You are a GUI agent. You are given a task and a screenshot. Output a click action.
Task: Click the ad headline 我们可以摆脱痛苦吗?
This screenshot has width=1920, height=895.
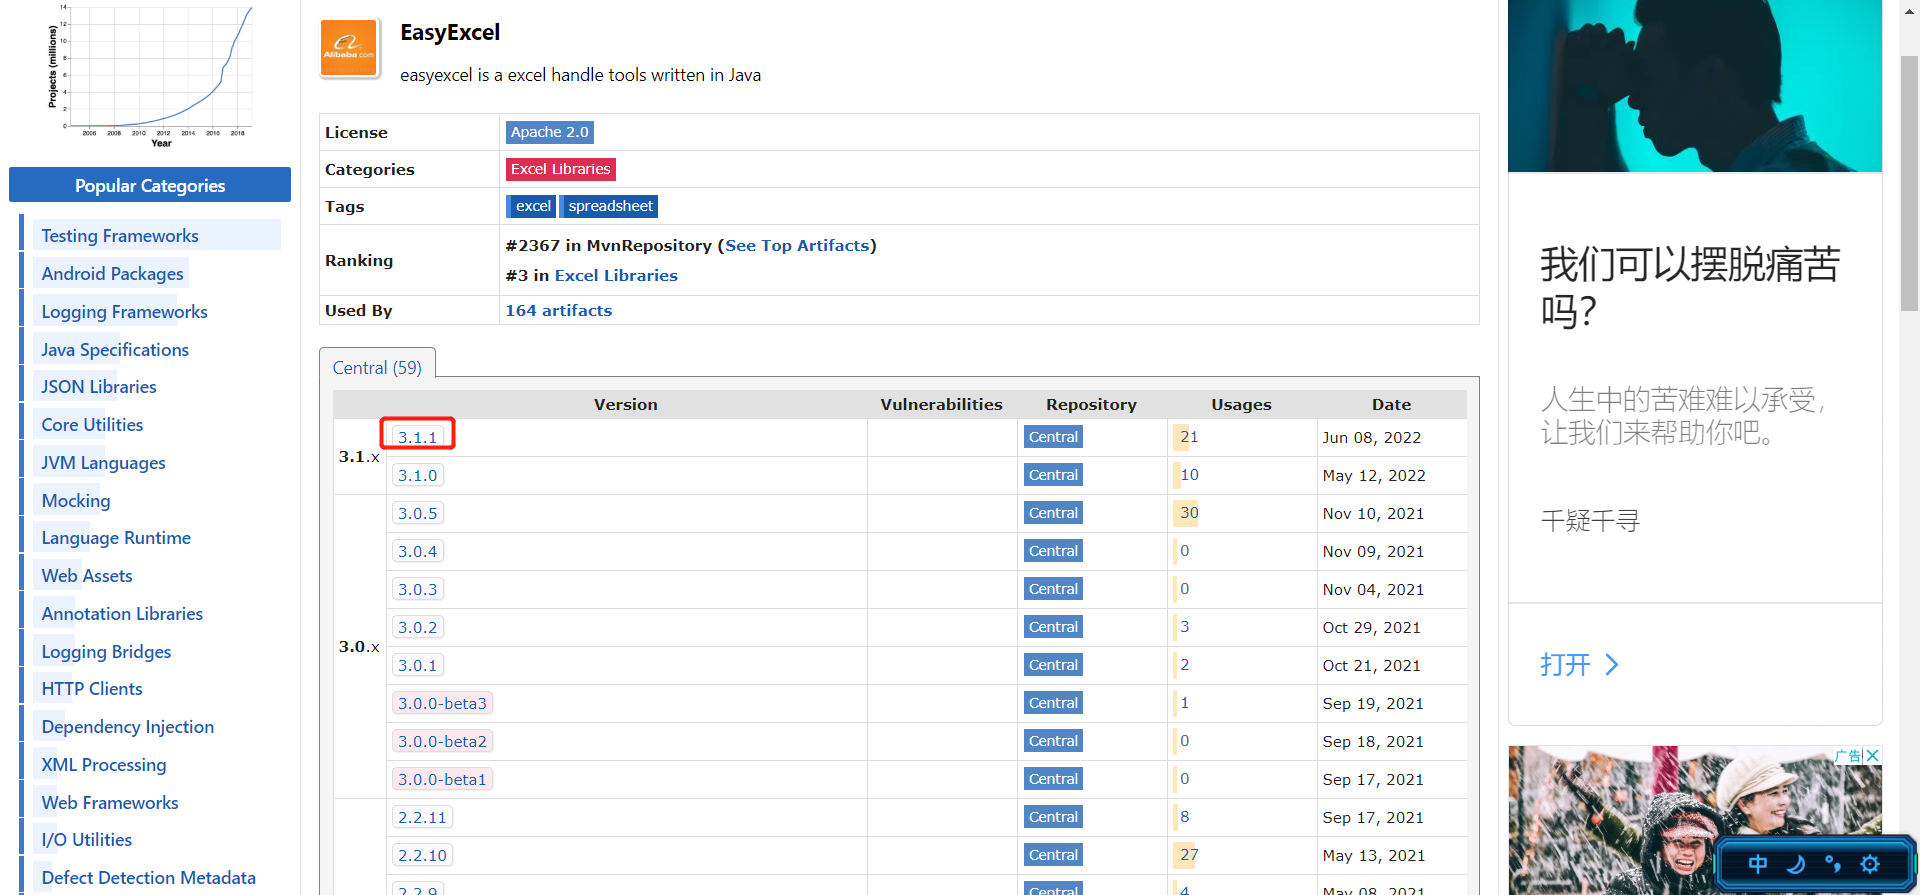click(x=1690, y=288)
